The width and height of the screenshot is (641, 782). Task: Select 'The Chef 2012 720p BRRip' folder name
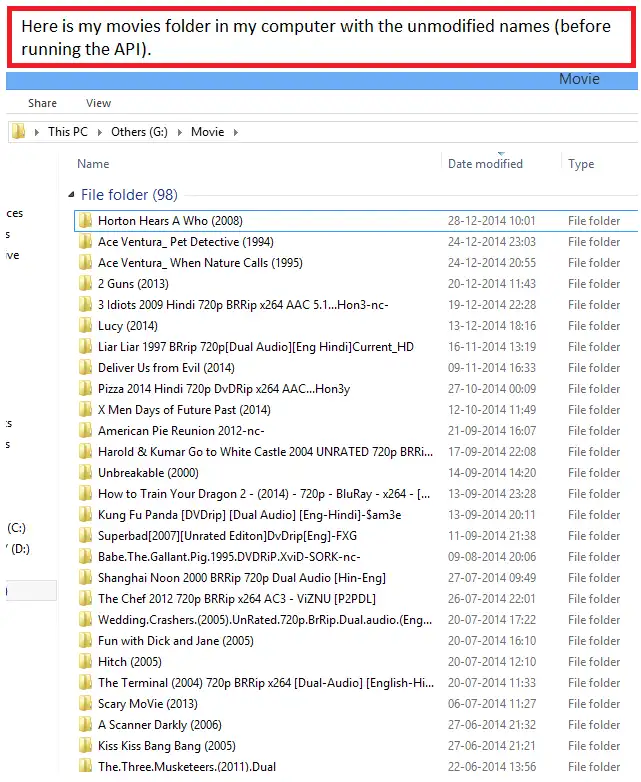(x=237, y=598)
